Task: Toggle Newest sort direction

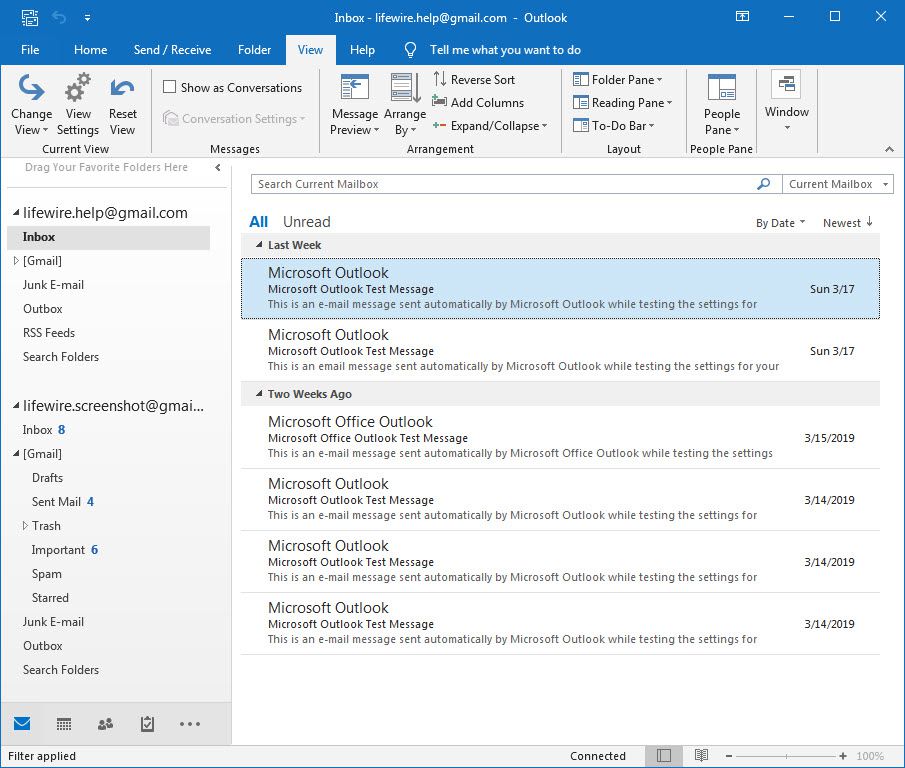Action: point(848,223)
